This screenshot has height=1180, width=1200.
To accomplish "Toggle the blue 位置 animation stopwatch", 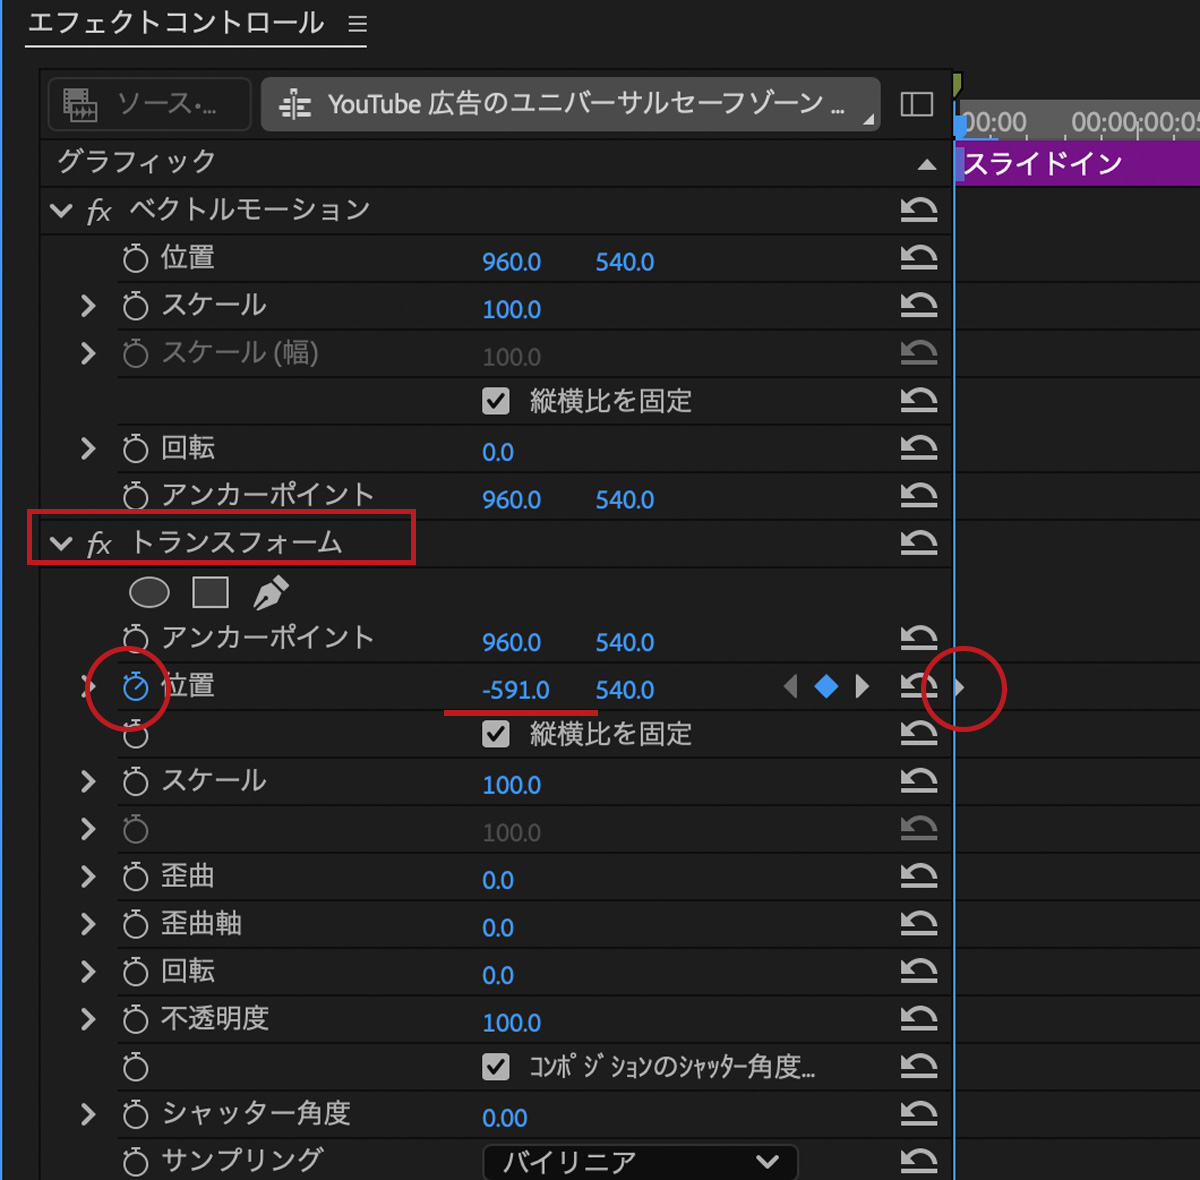I will pos(135,687).
